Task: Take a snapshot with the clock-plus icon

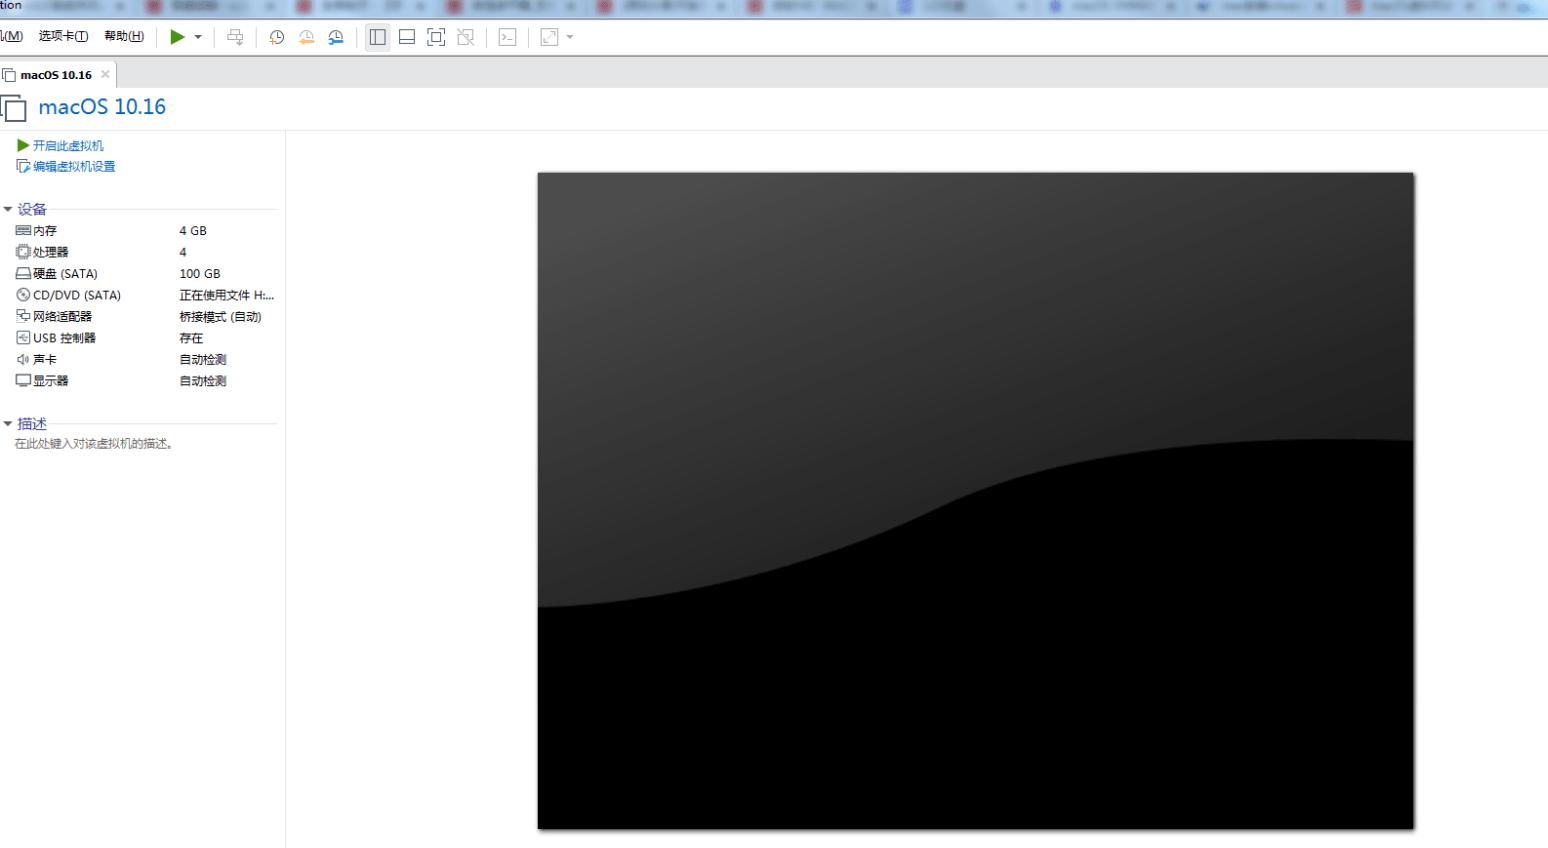Action: click(277, 37)
